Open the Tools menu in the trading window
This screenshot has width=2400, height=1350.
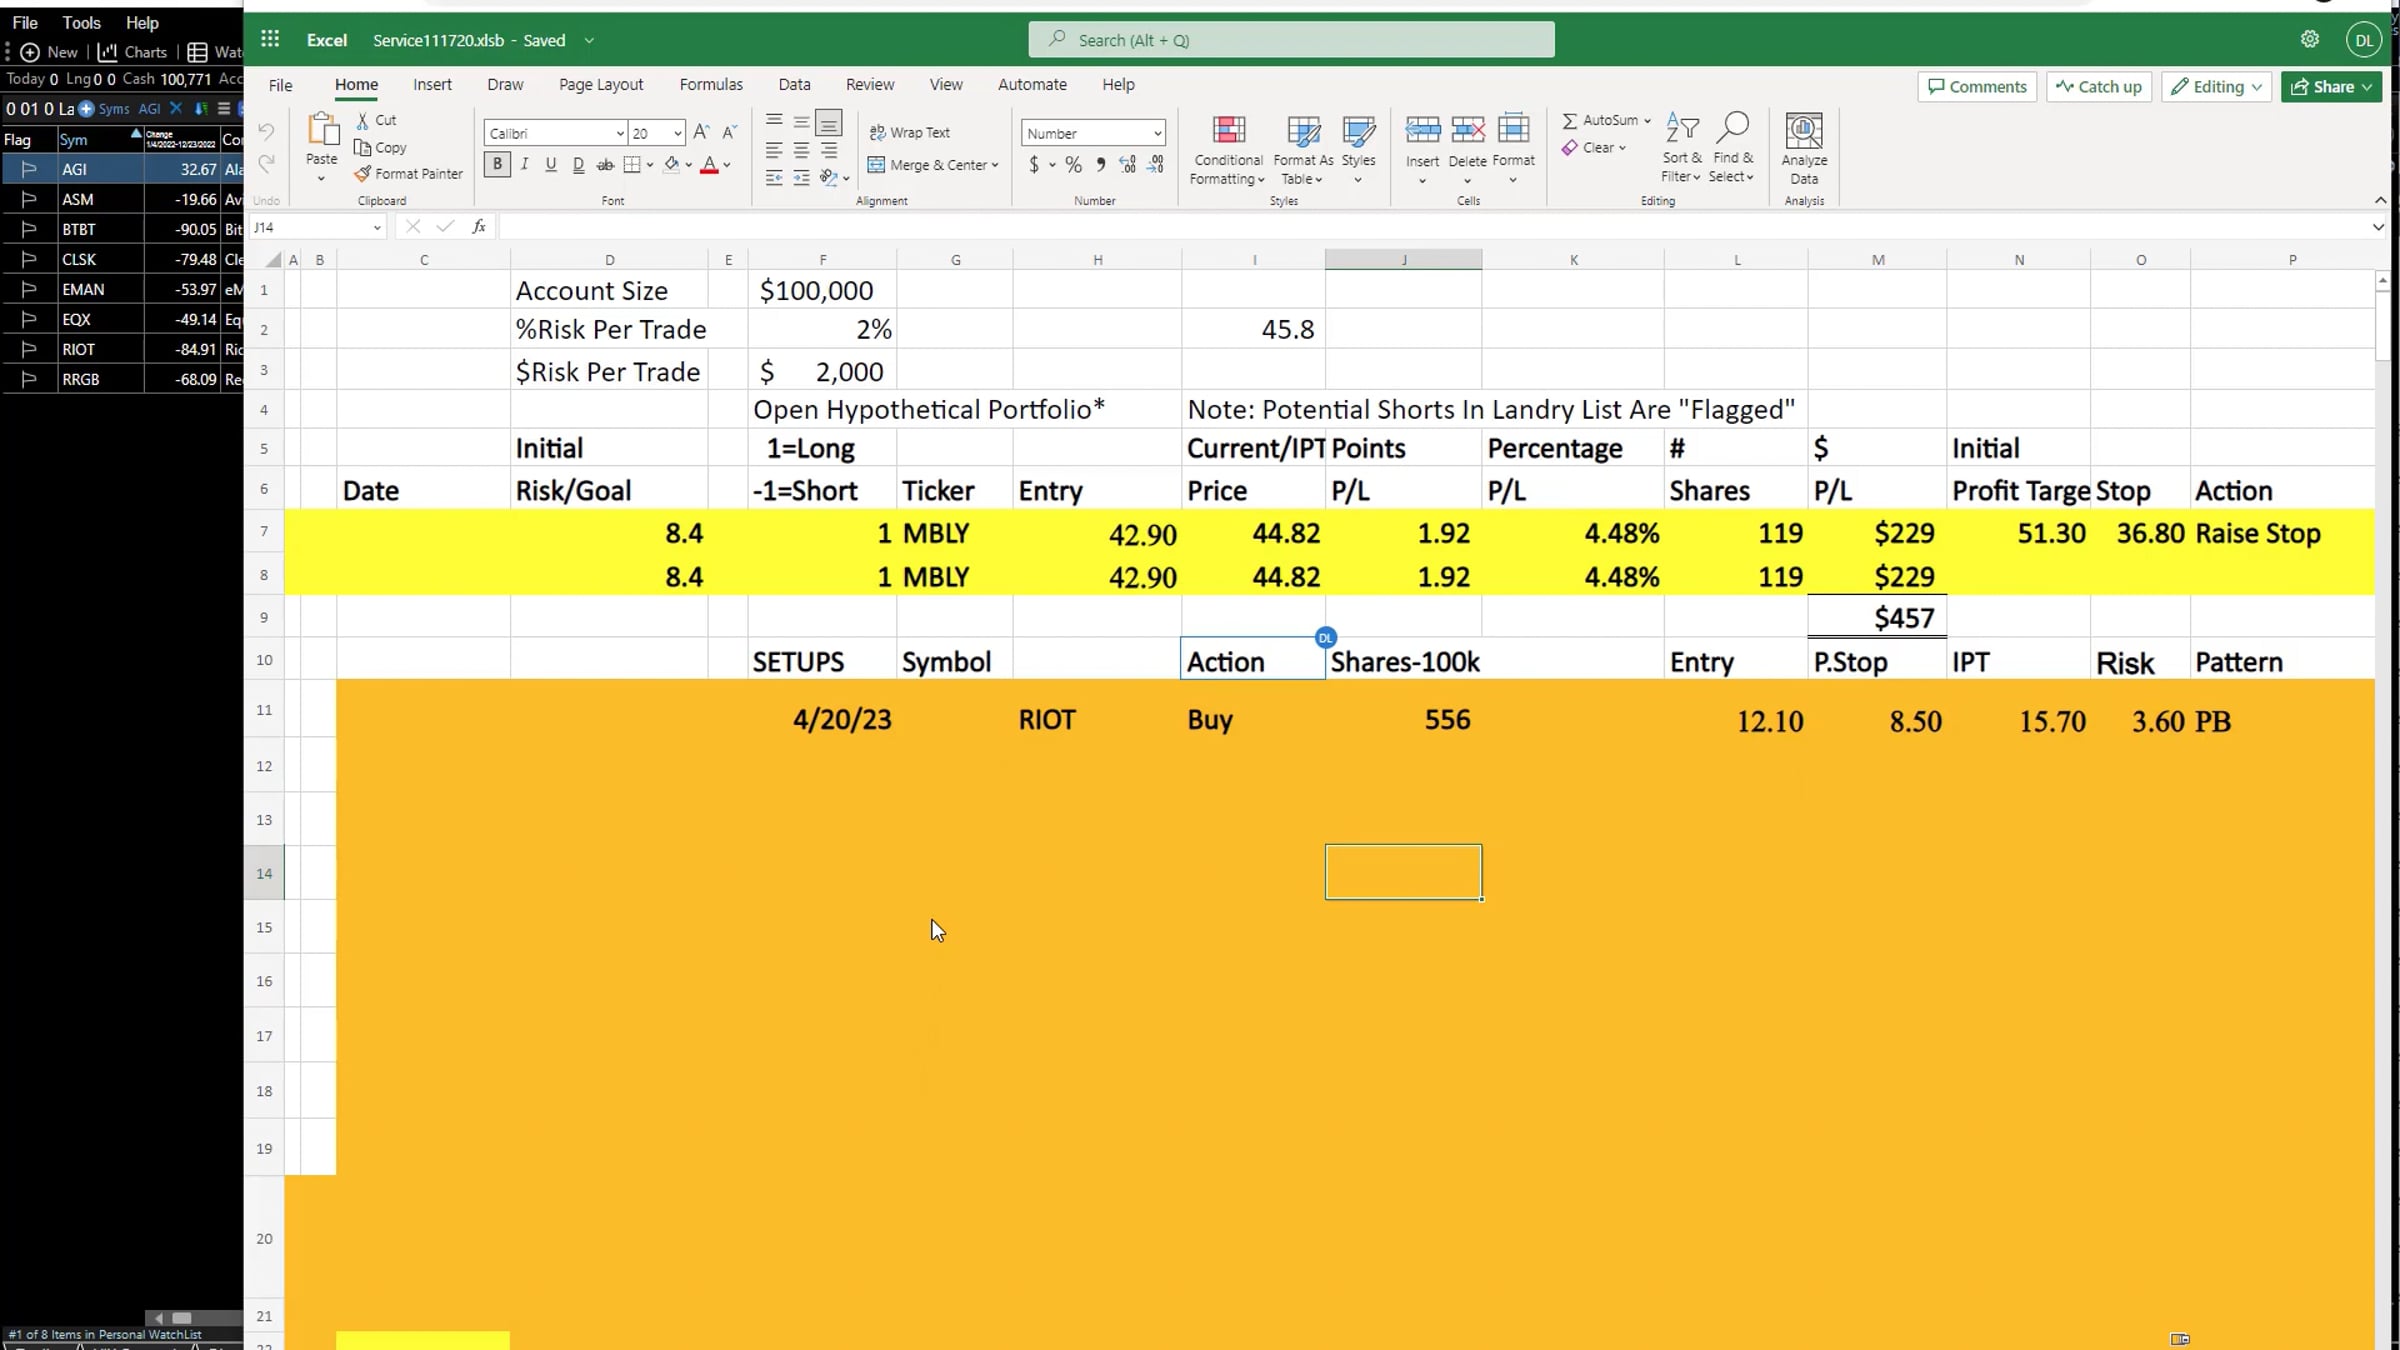tap(81, 22)
